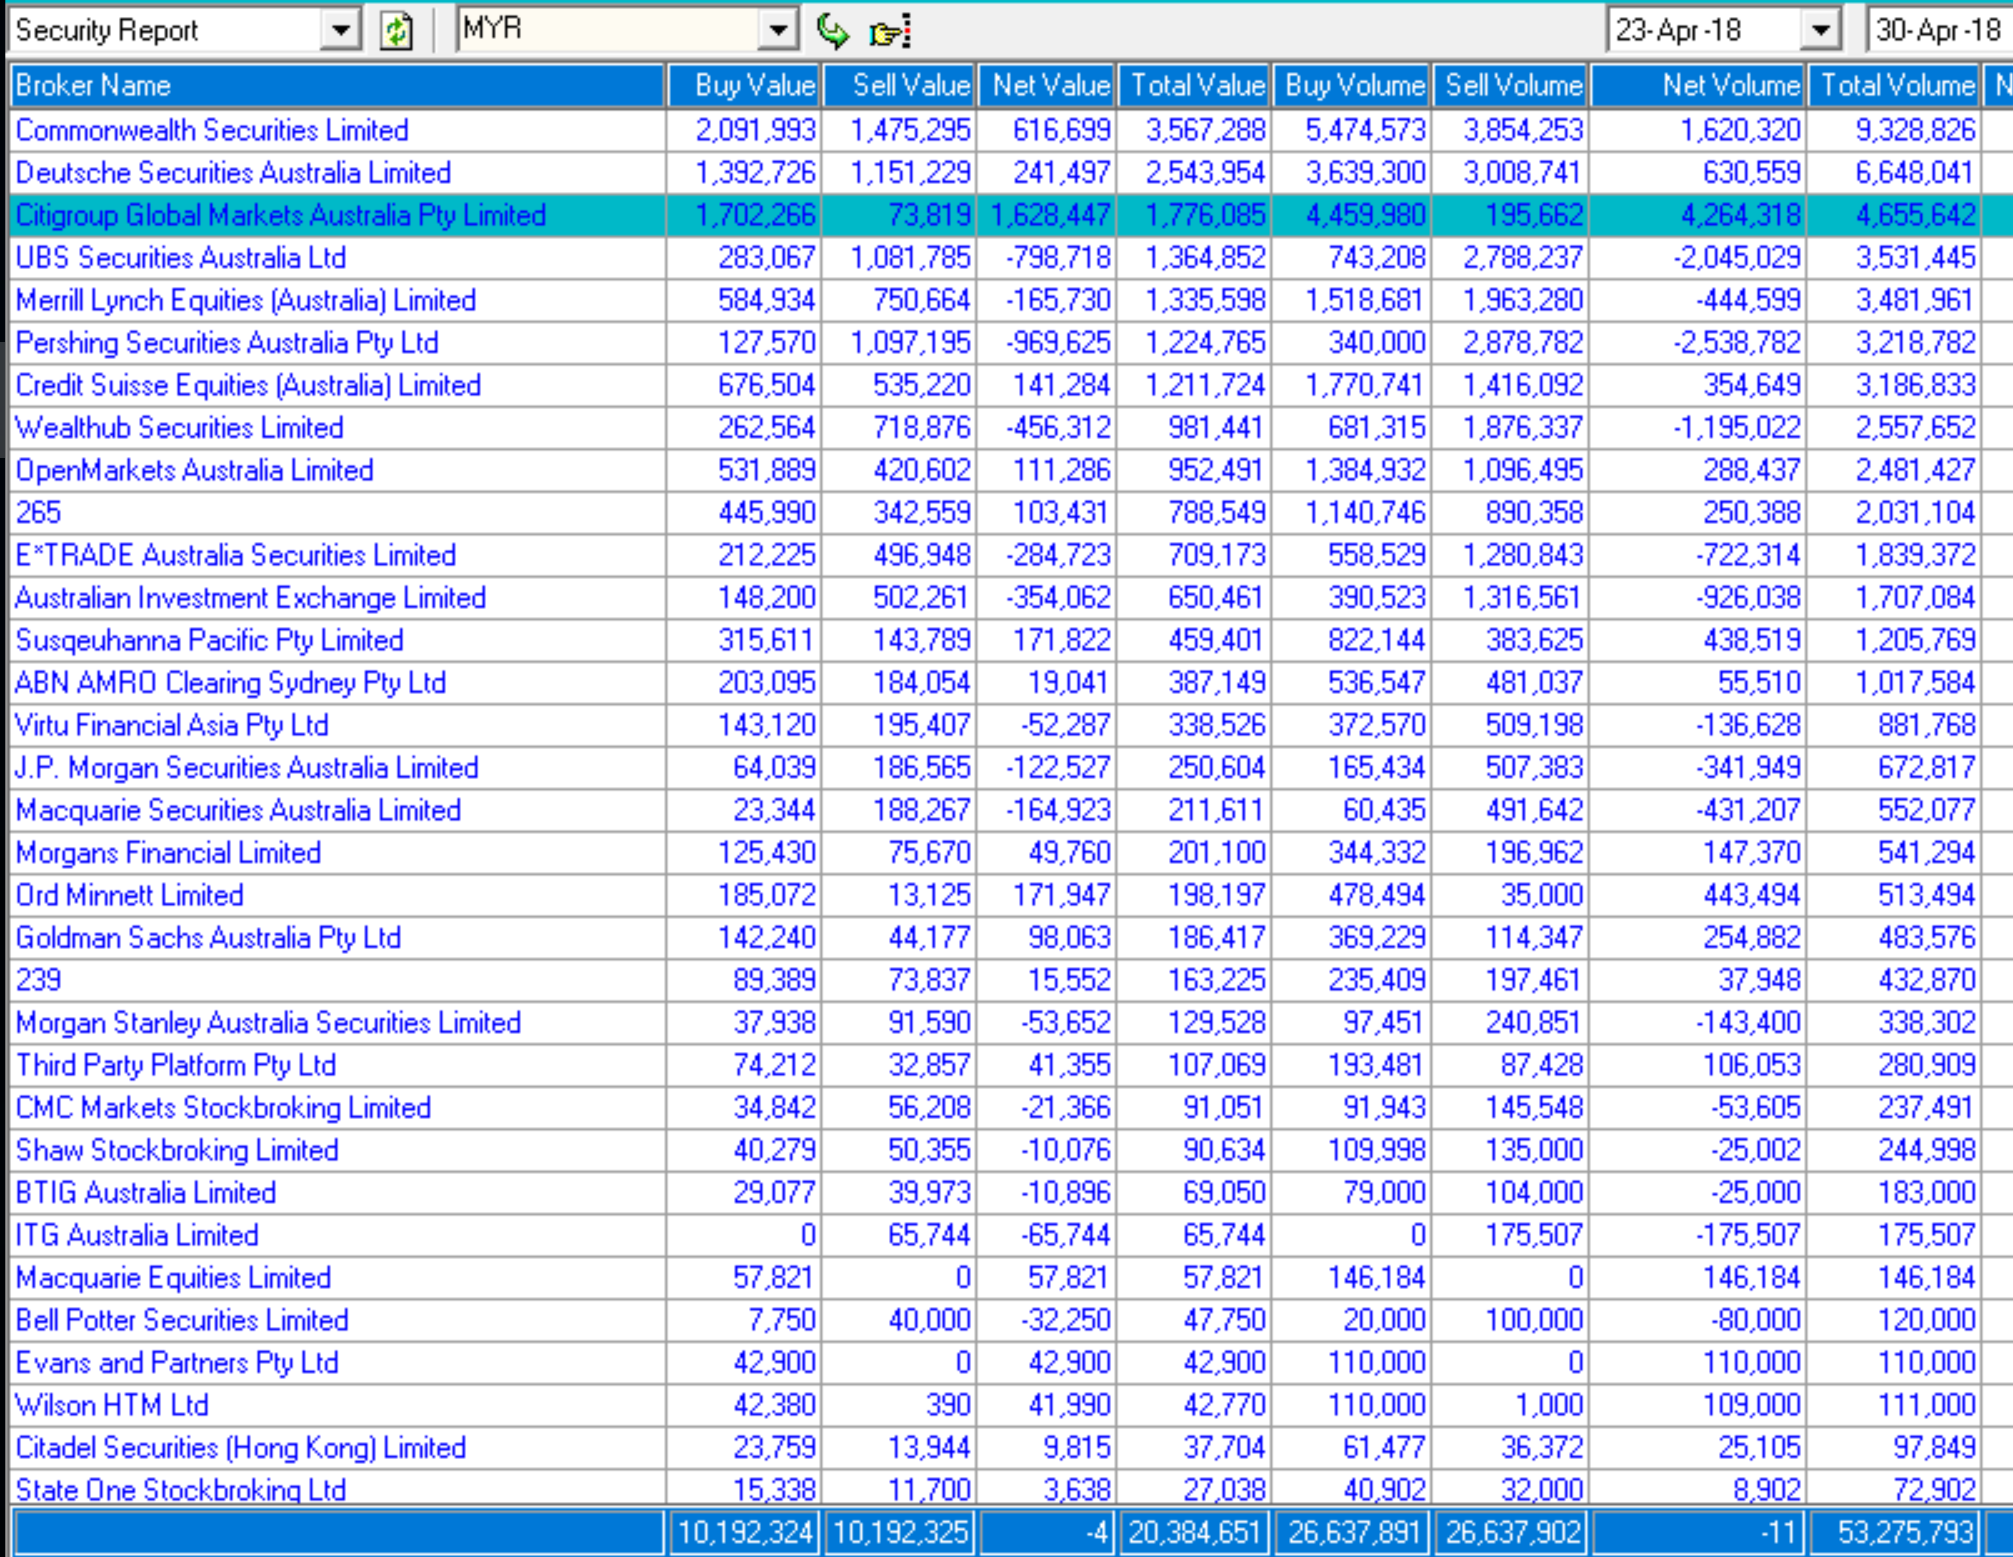The image size is (2013, 1557).
Task: Select Goldman Sachs Australia Pty Ltd
Action: coord(1011,938)
